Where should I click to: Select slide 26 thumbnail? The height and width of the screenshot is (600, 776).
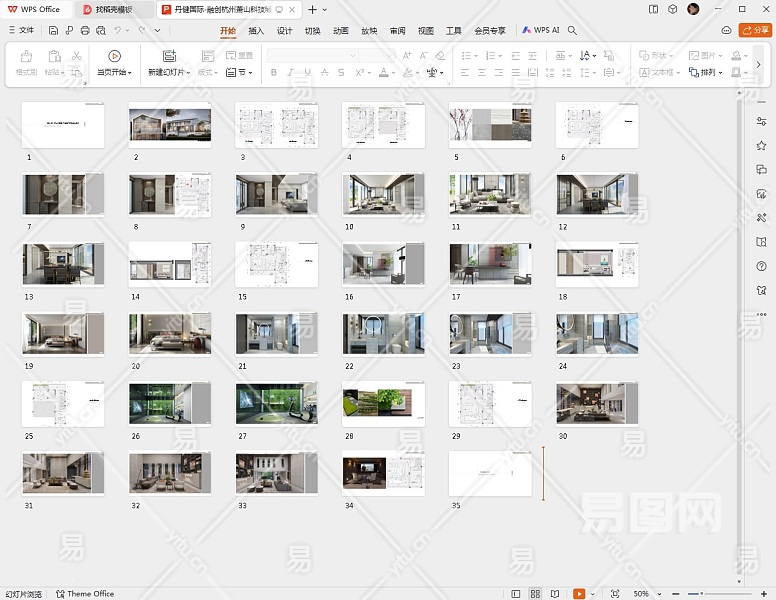[x=170, y=404]
